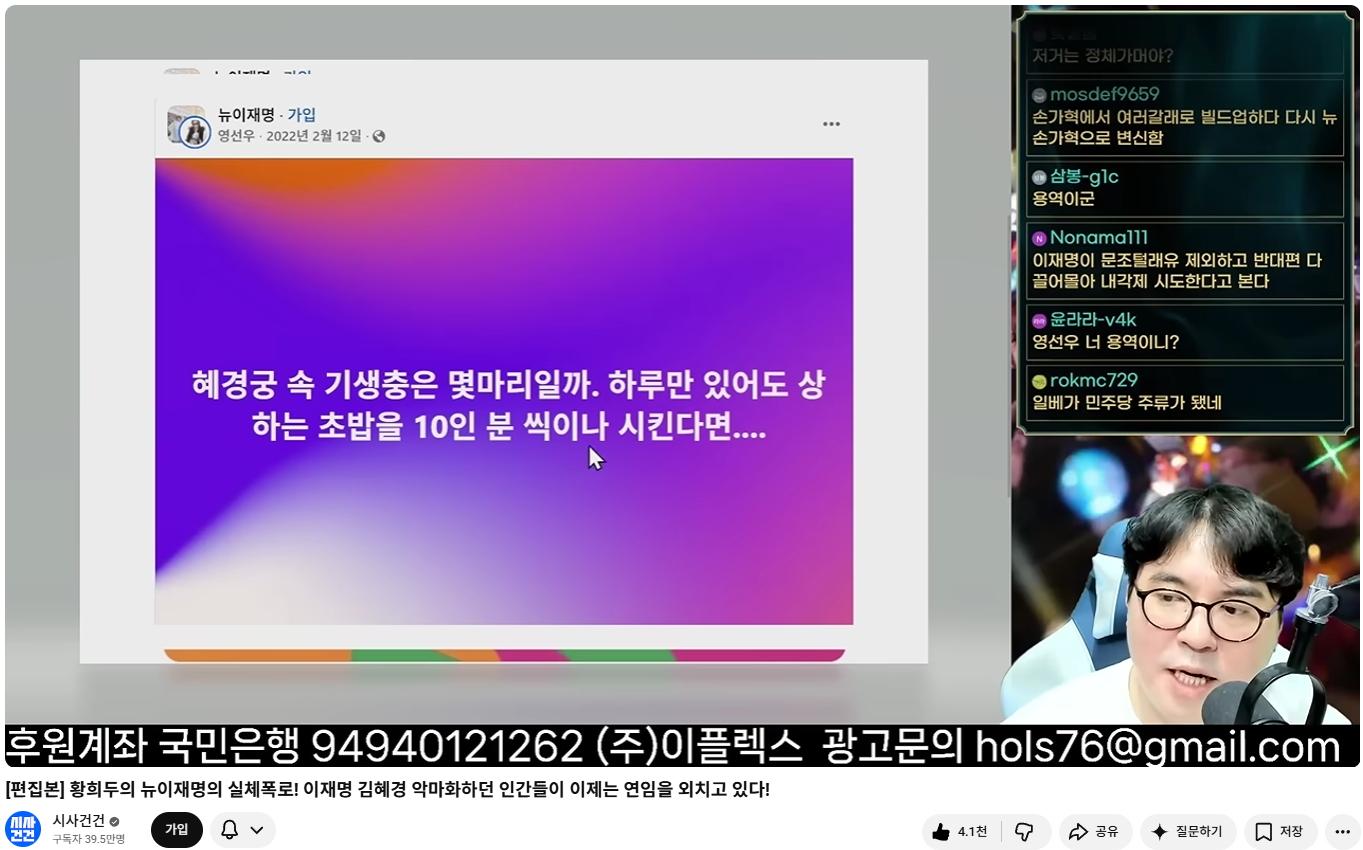Click the 윤라라-v4k chat username in the video
The height and width of the screenshot is (850, 1363).
click(x=1093, y=320)
